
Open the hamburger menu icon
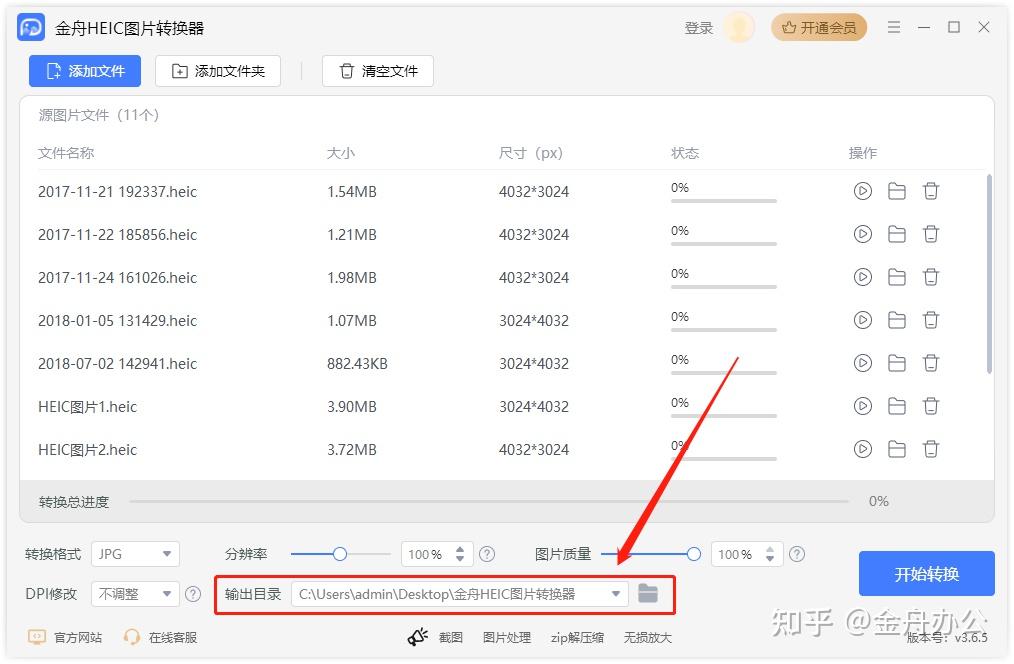(894, 27)
